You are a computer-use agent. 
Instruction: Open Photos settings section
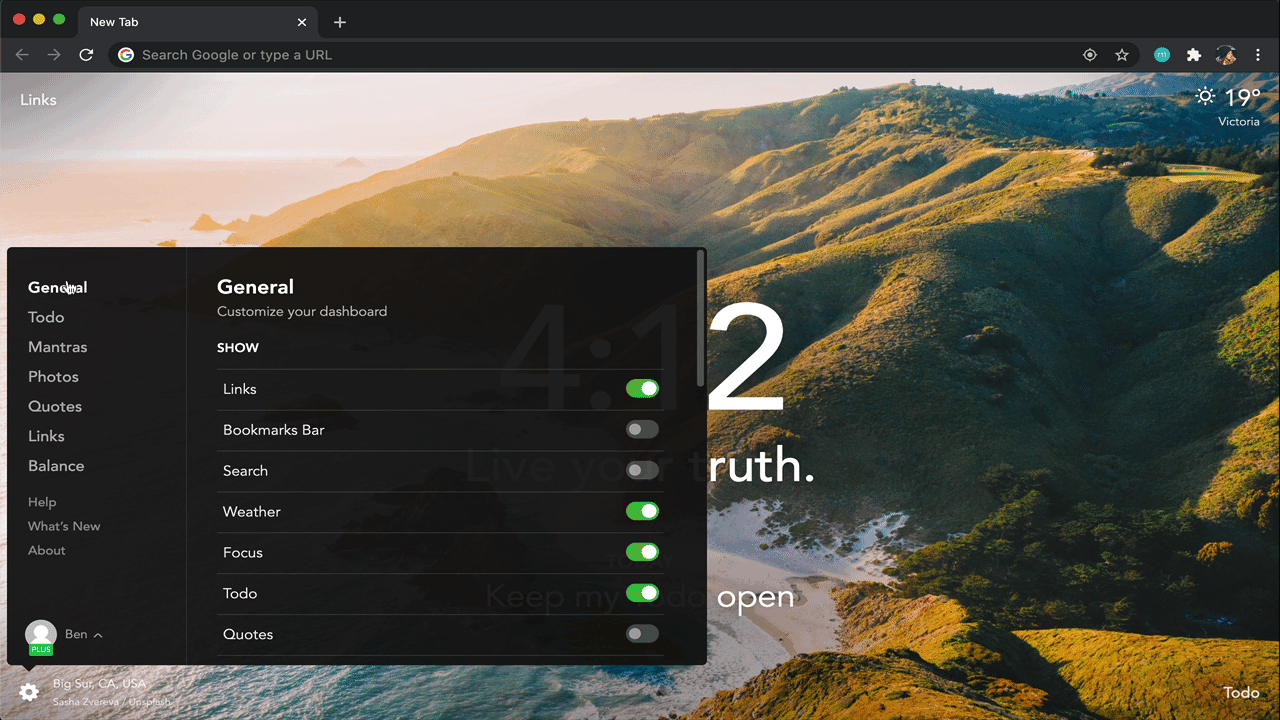[53, 377]
